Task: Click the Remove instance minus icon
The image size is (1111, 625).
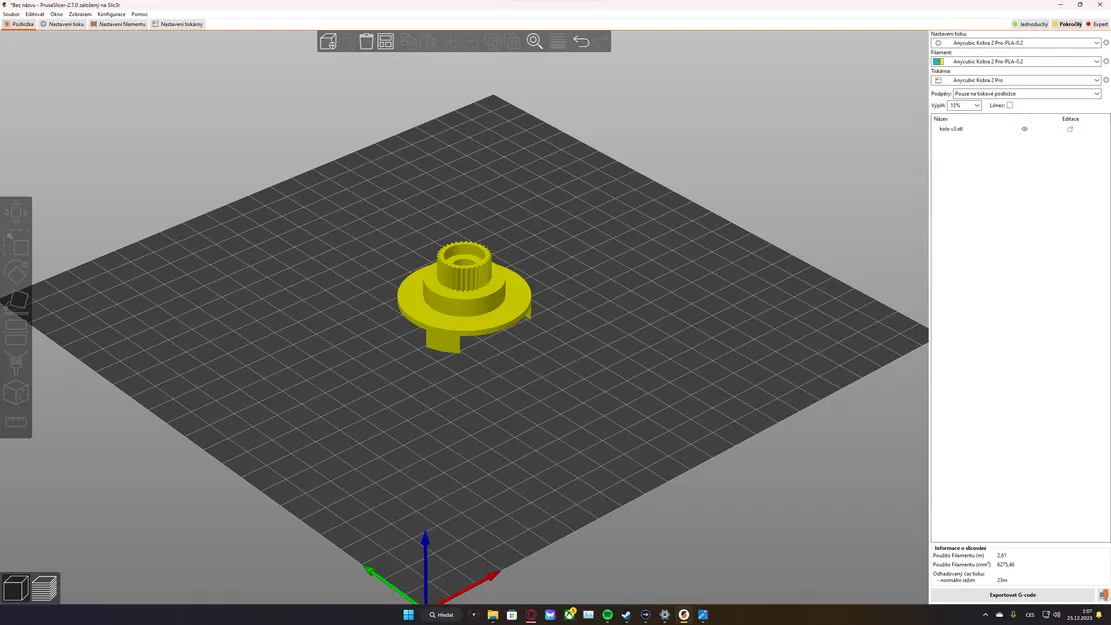Action: point(470,41)
